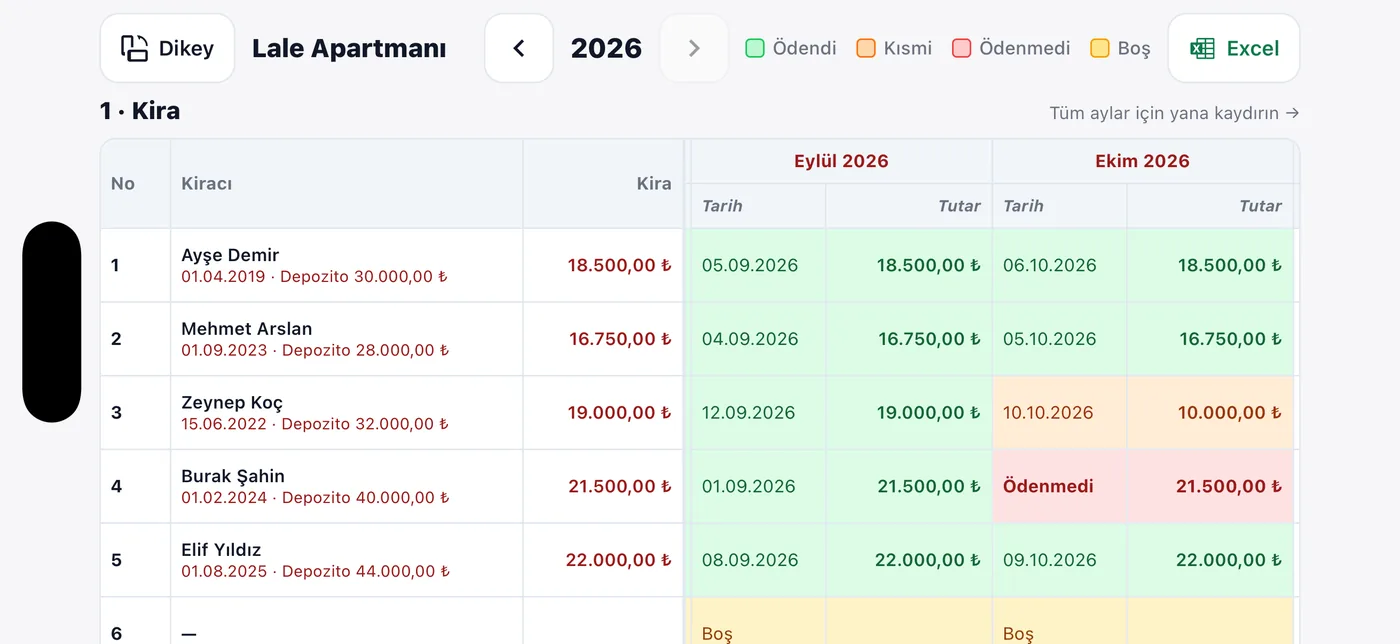Image resolution: width=1400 pixels, height=644 pixels.
Task: Click Elif Yıldız's 22.000,00 ₺ in Kira column
Action: pos(619,560)
